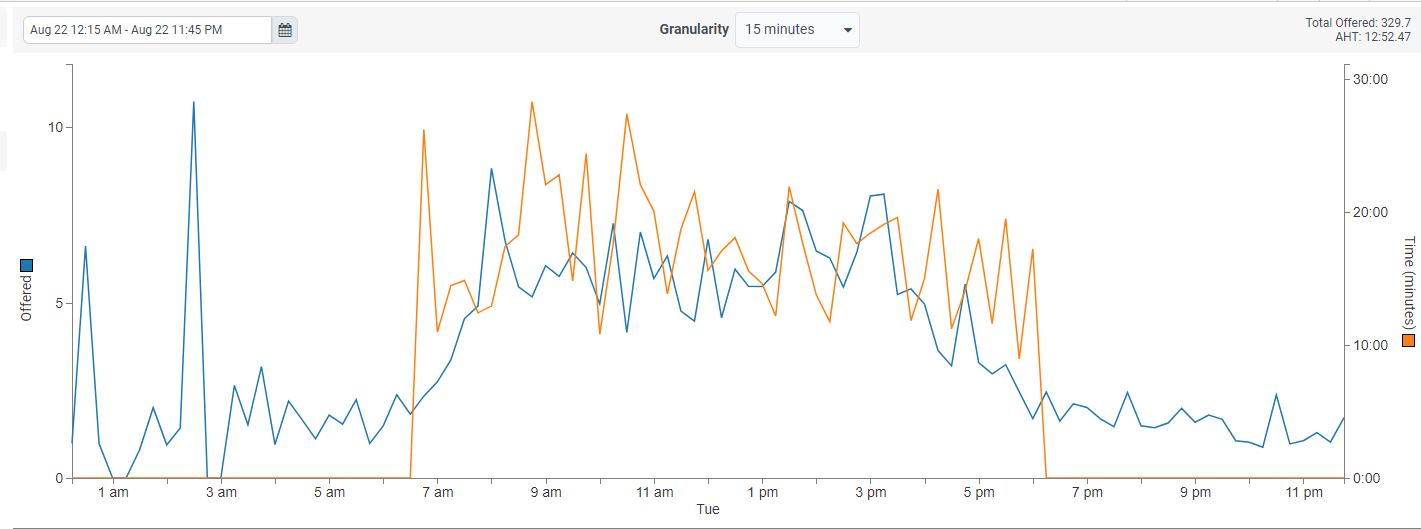1421x529 pixels.
Task: Select the 11 pm tick label
Action: click(x=1303, y=492)
